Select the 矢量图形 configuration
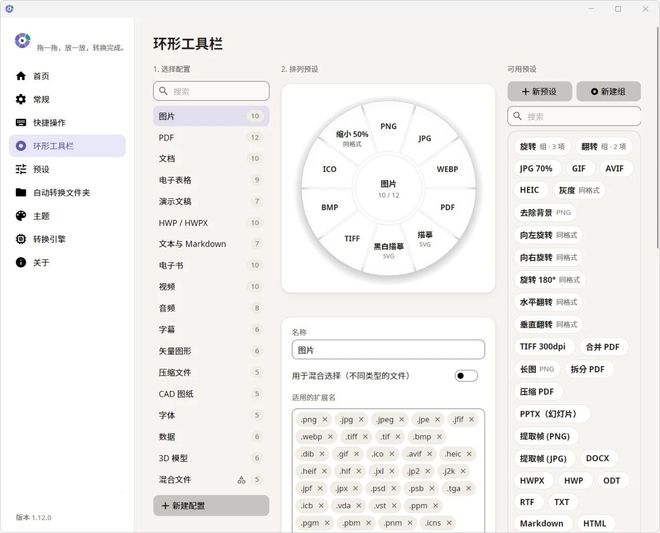This screenshot has height=533, width=660. [211, 351]
